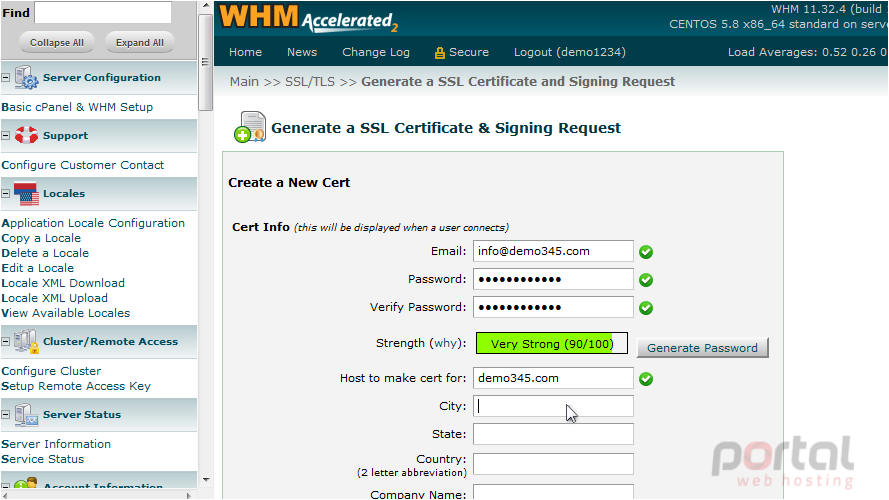
Task: Open Configure Customer Contact
Action: tap(83, 165)
